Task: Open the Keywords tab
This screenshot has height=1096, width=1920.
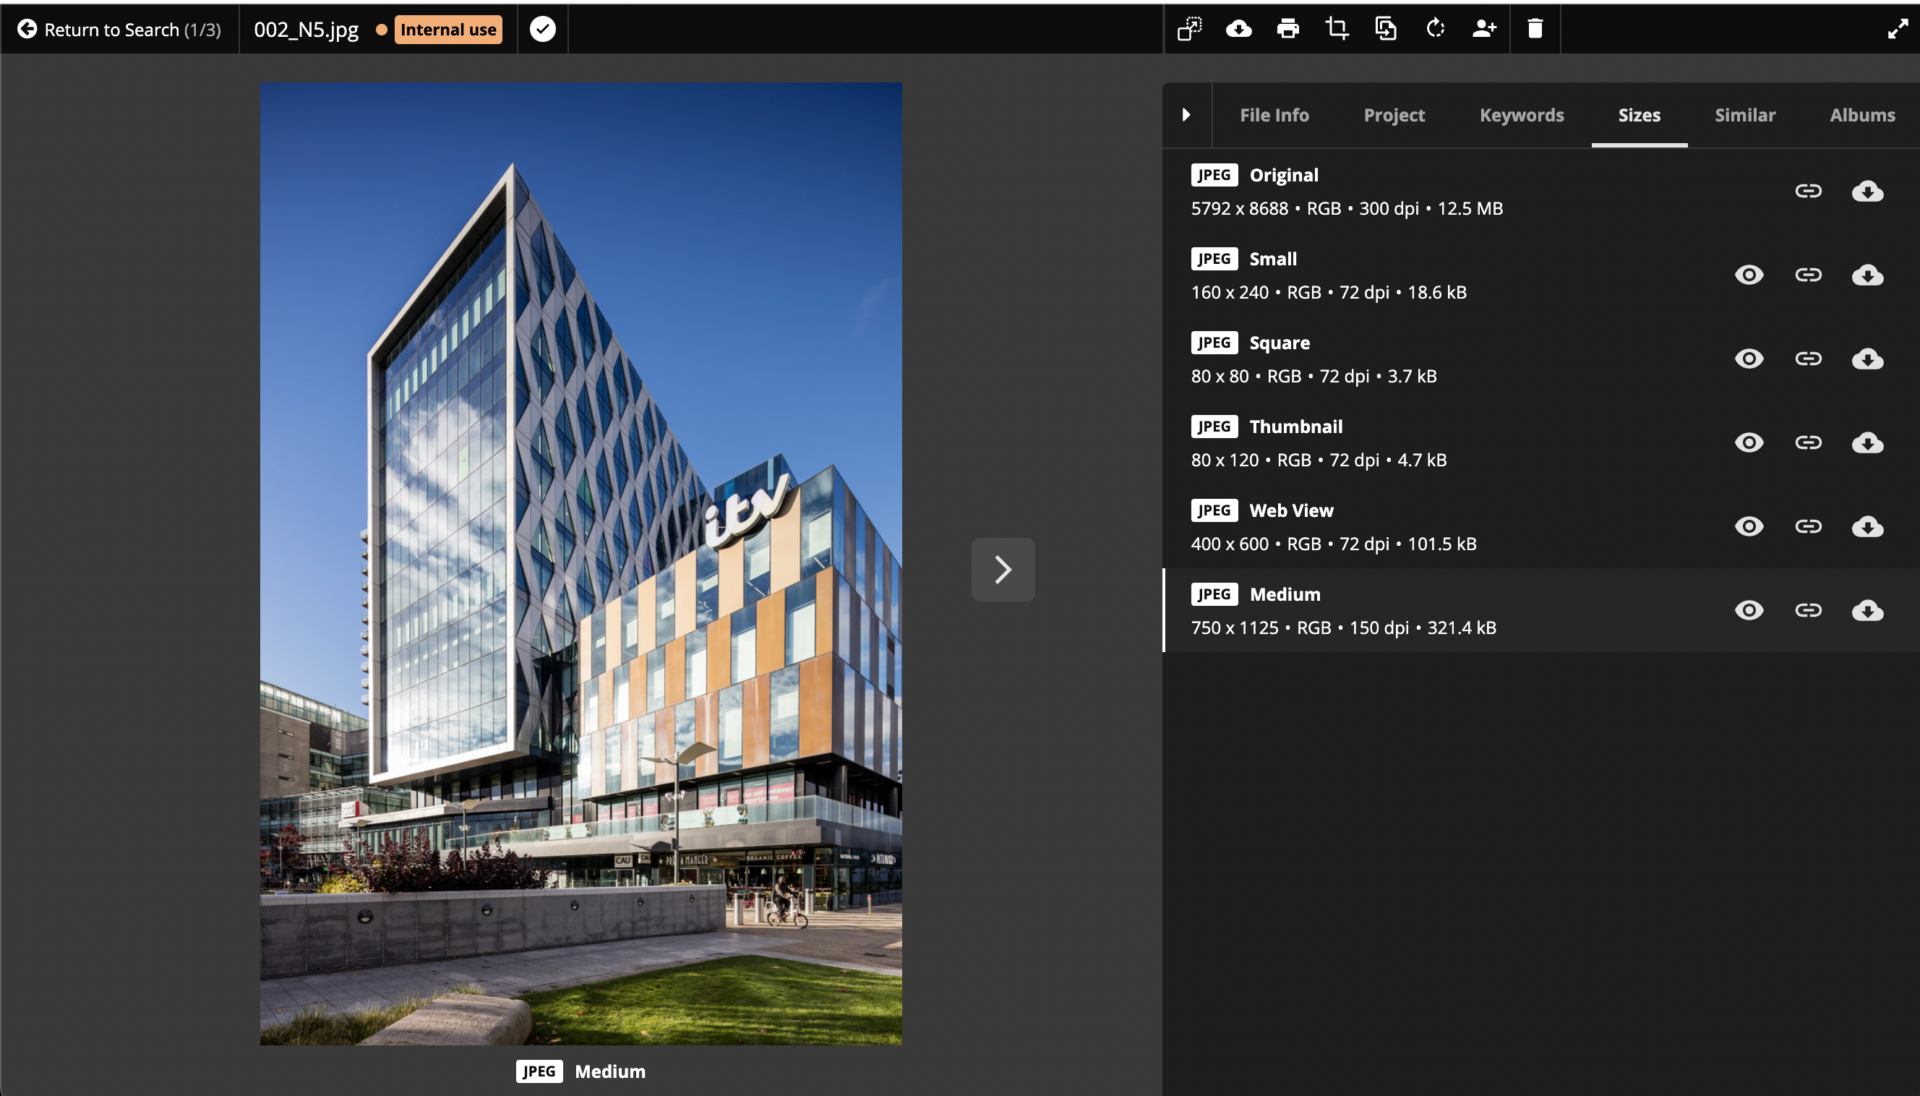Action: pyautogui.click(x=1521, y=115)
